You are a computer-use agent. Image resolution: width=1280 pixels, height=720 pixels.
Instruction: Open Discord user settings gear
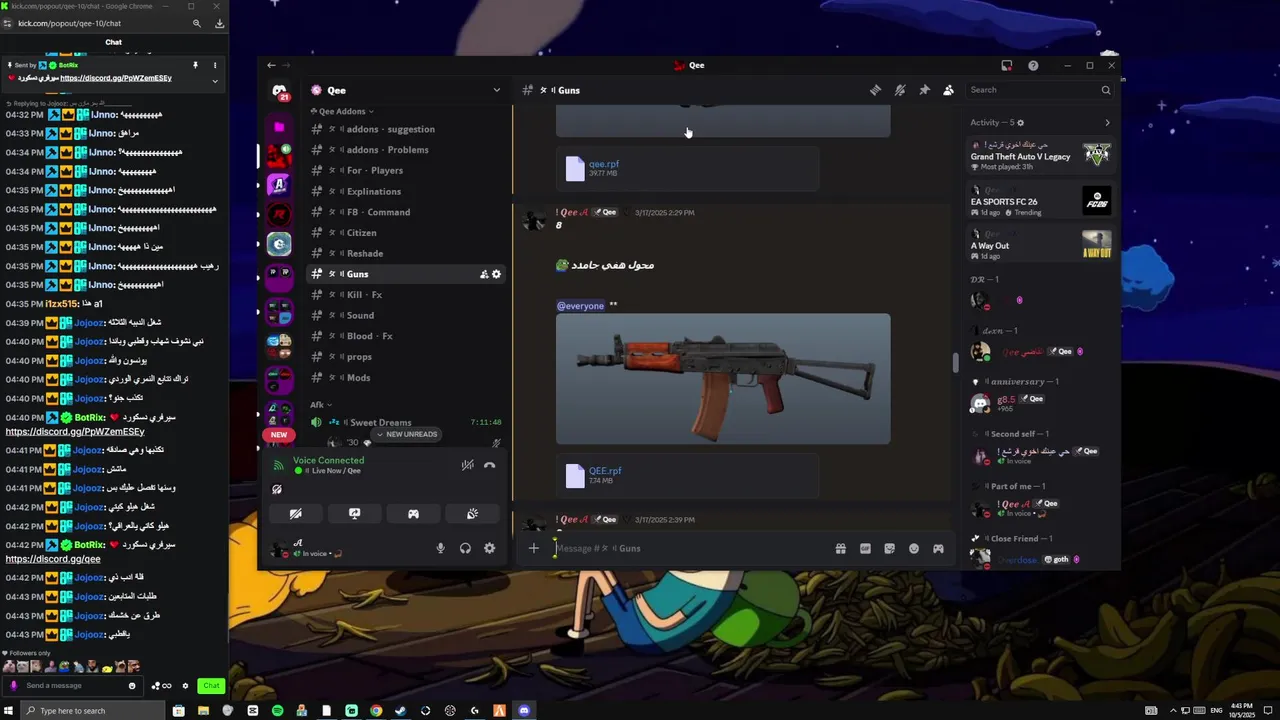coord(489,548)
